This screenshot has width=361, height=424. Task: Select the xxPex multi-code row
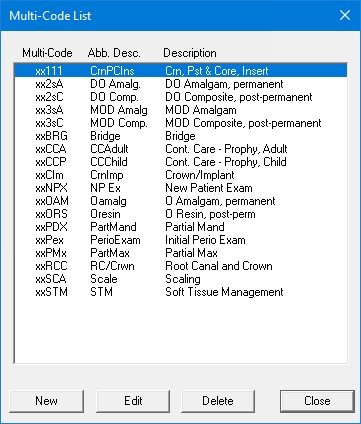pos(181,240)
